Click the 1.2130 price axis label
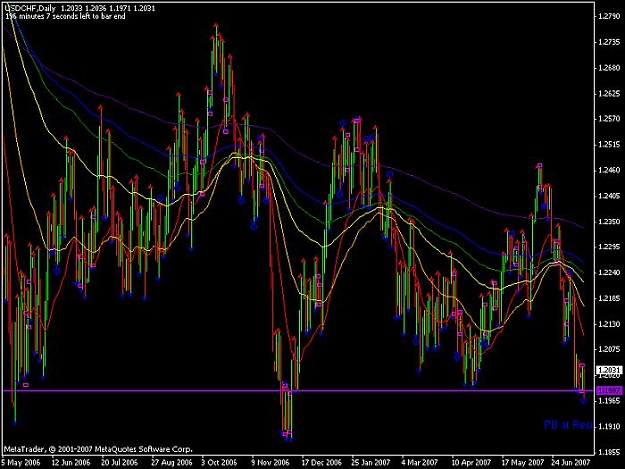Screen dimensions: 625x469 [x=609, y=324]
